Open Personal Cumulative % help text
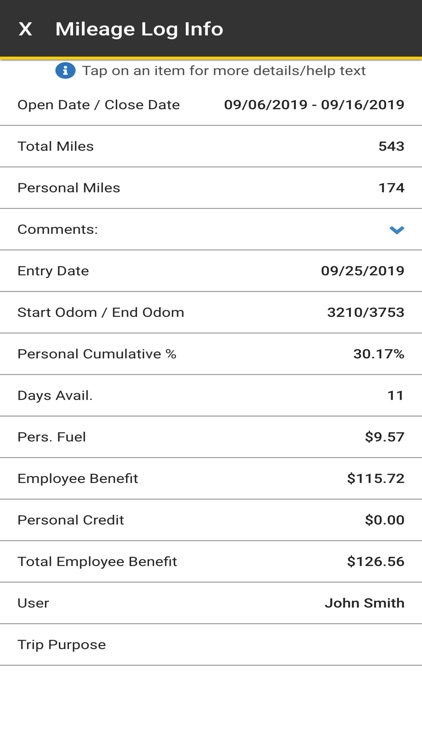The image size is (422, 750). point(211,354)
